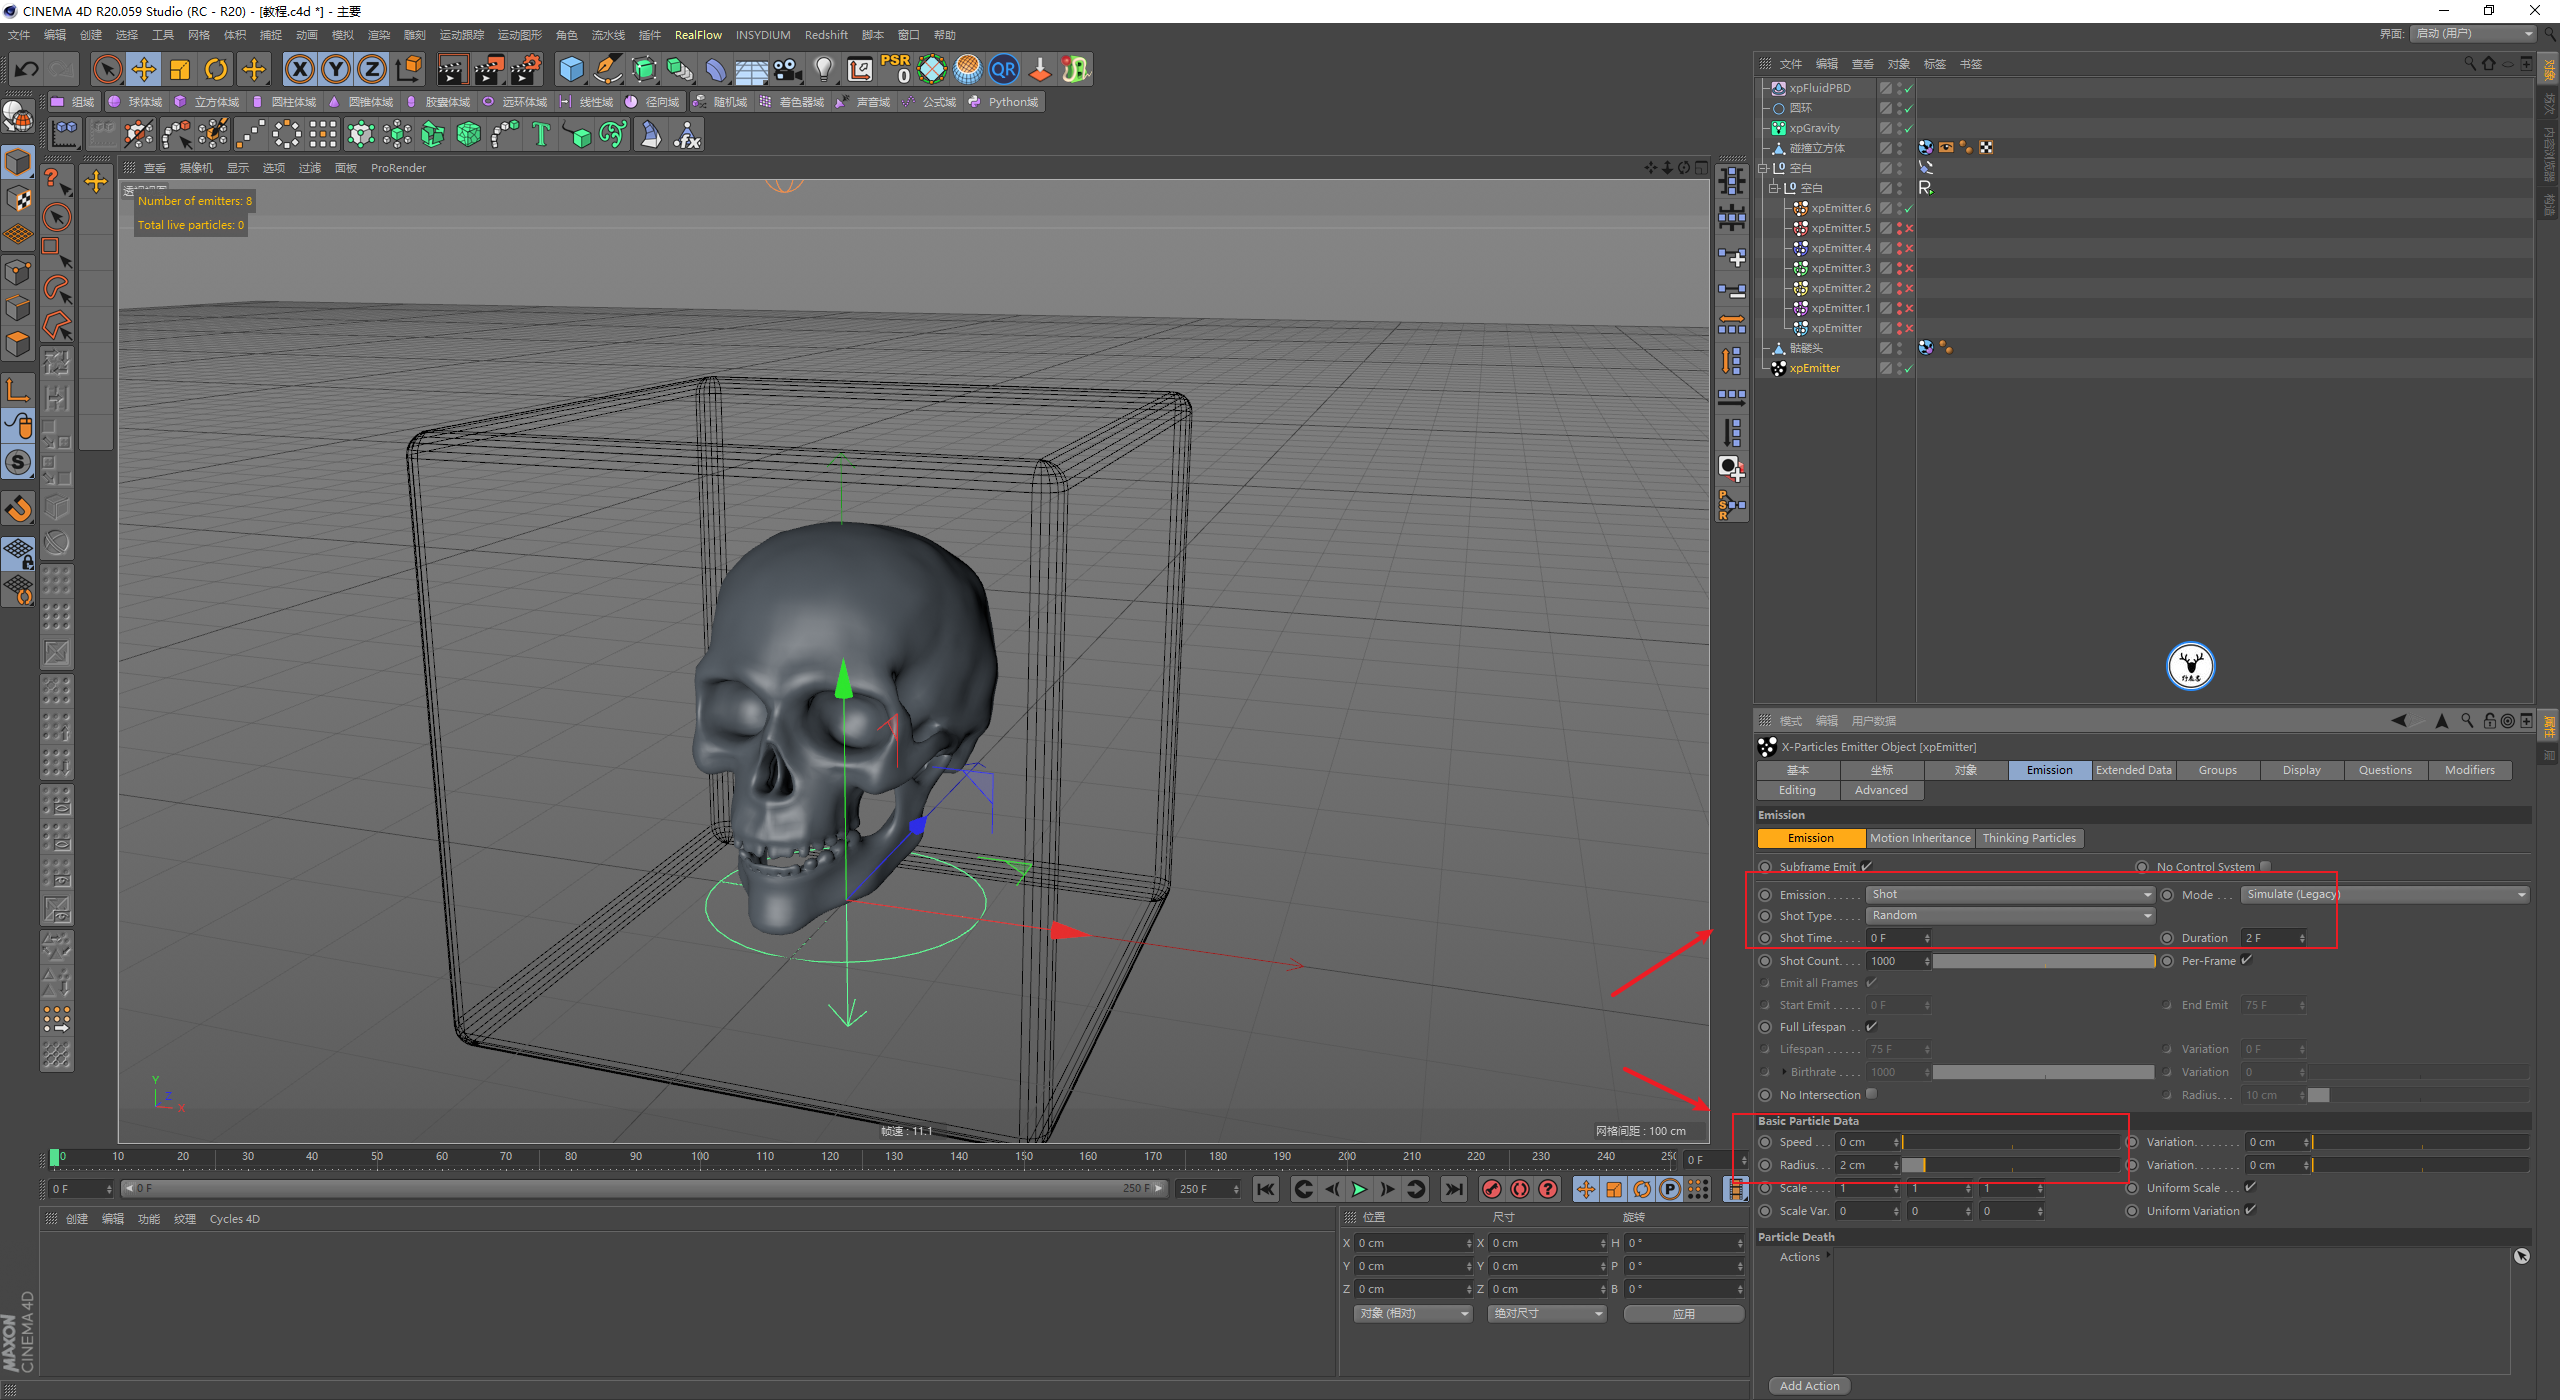Toggle the Y axis lock

336,69
